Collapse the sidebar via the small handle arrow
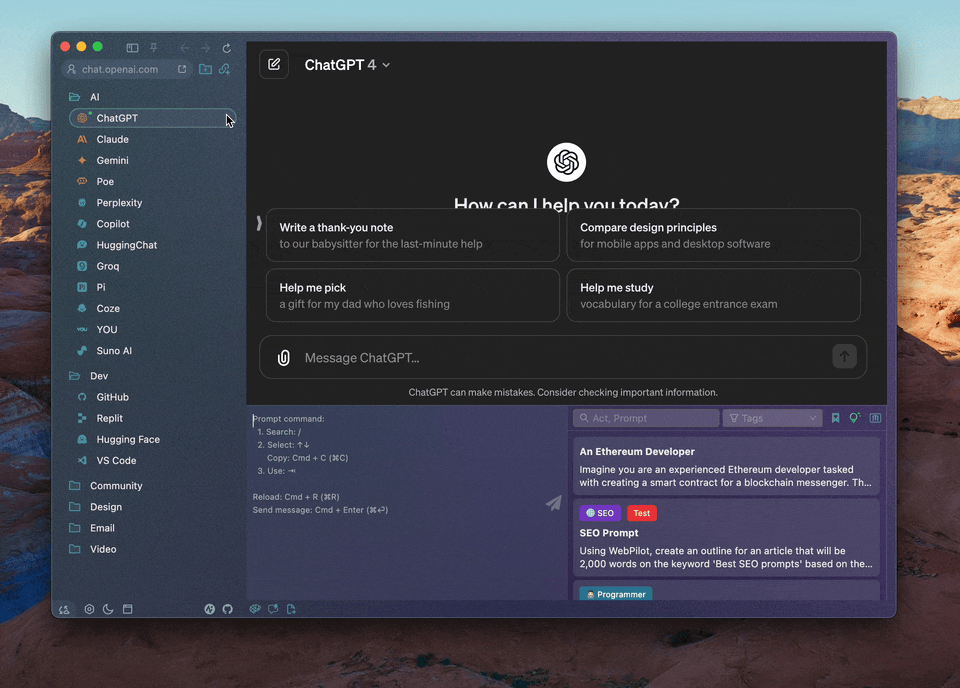960x688 pixels. click(x=259, y=223)
